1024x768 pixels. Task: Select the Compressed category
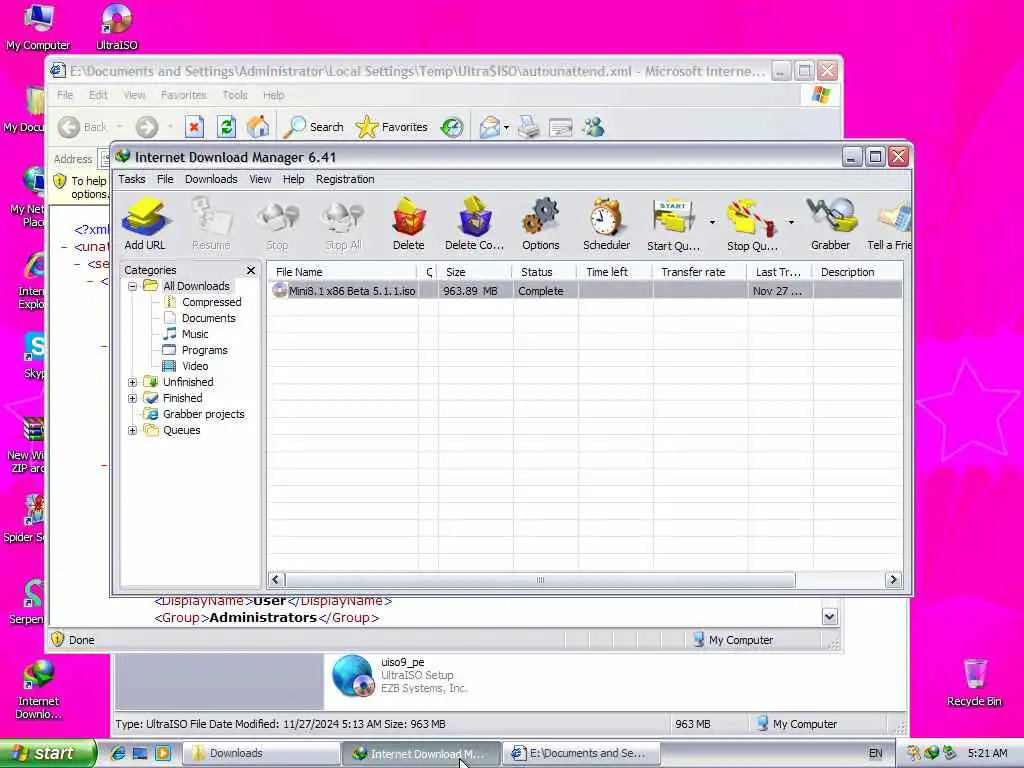tap(211, 302)
